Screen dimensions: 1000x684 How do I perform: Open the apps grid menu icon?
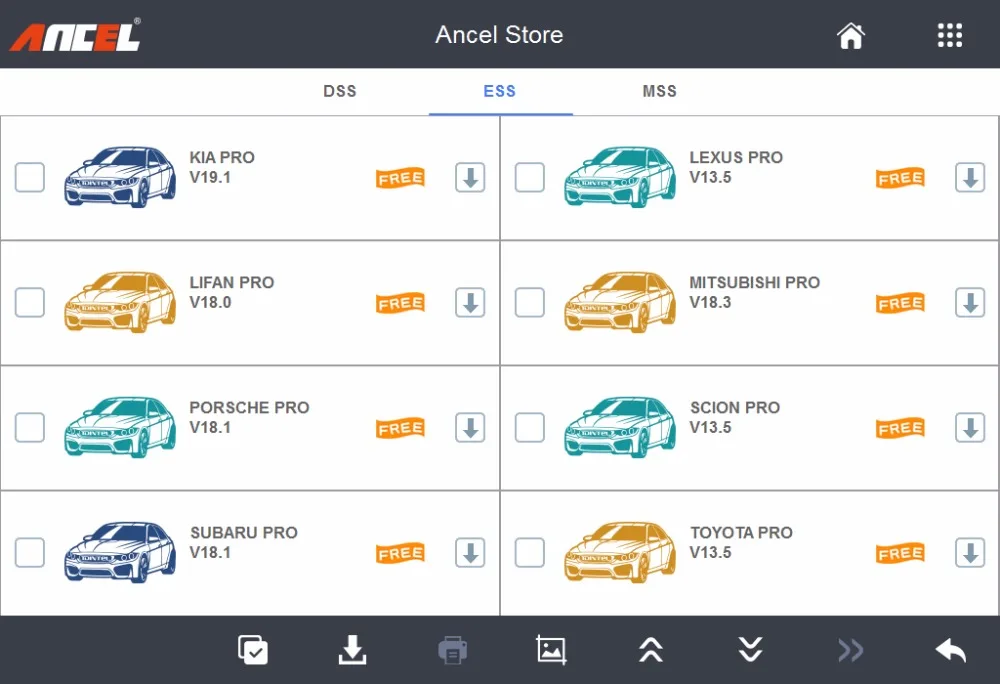(950, 35)
